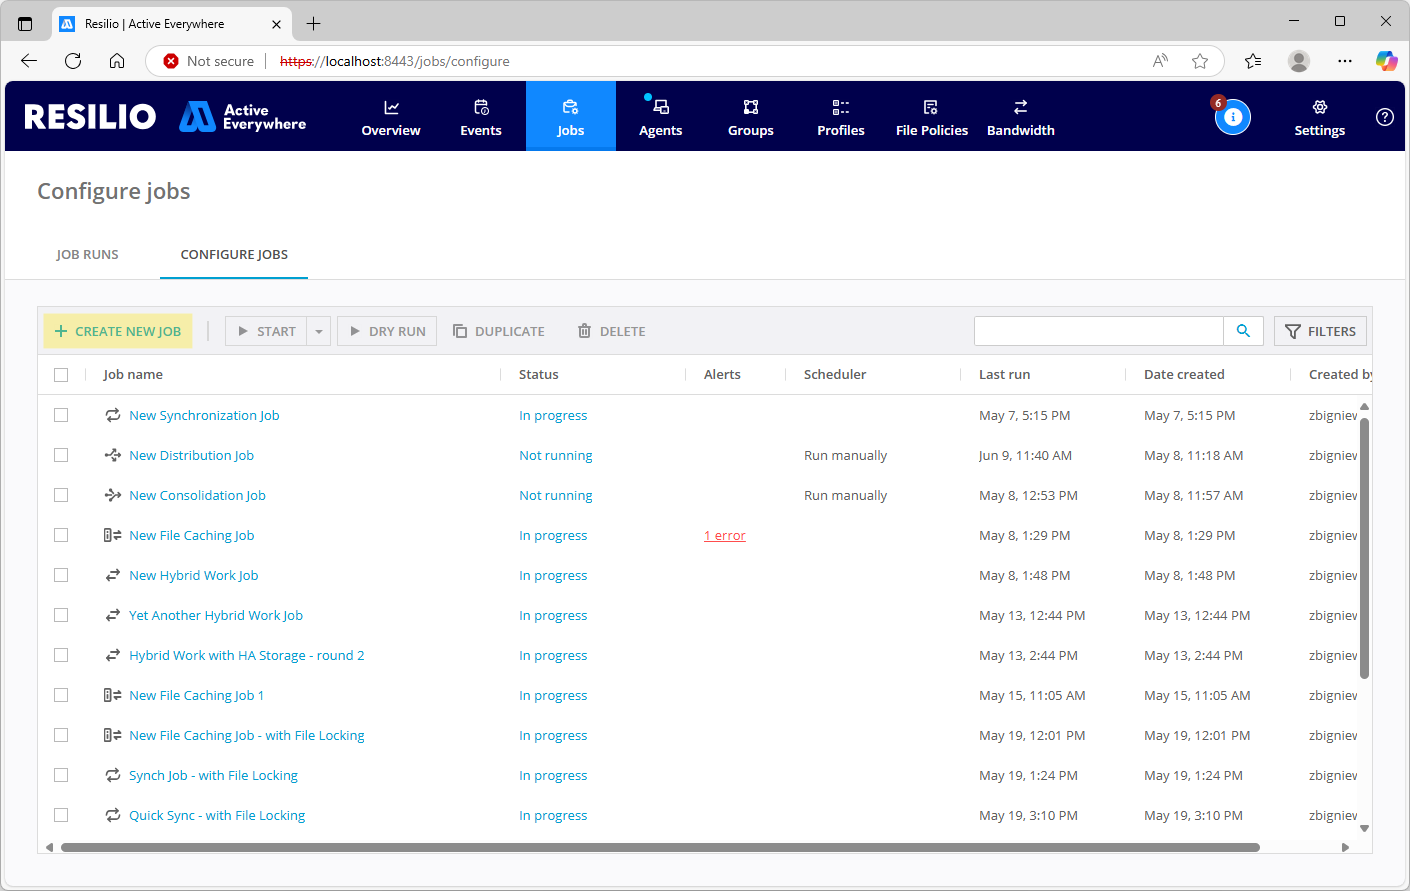The width and height of the screenshot is (1410, 891).
Task: Select all jobs with the header checkbox
Action: tap(61, 374)
